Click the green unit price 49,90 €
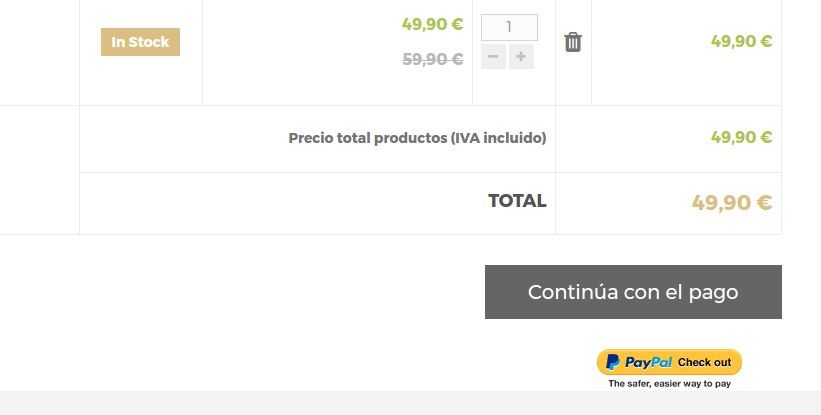This screenshot has height=415, width=821. click(432, 24)
